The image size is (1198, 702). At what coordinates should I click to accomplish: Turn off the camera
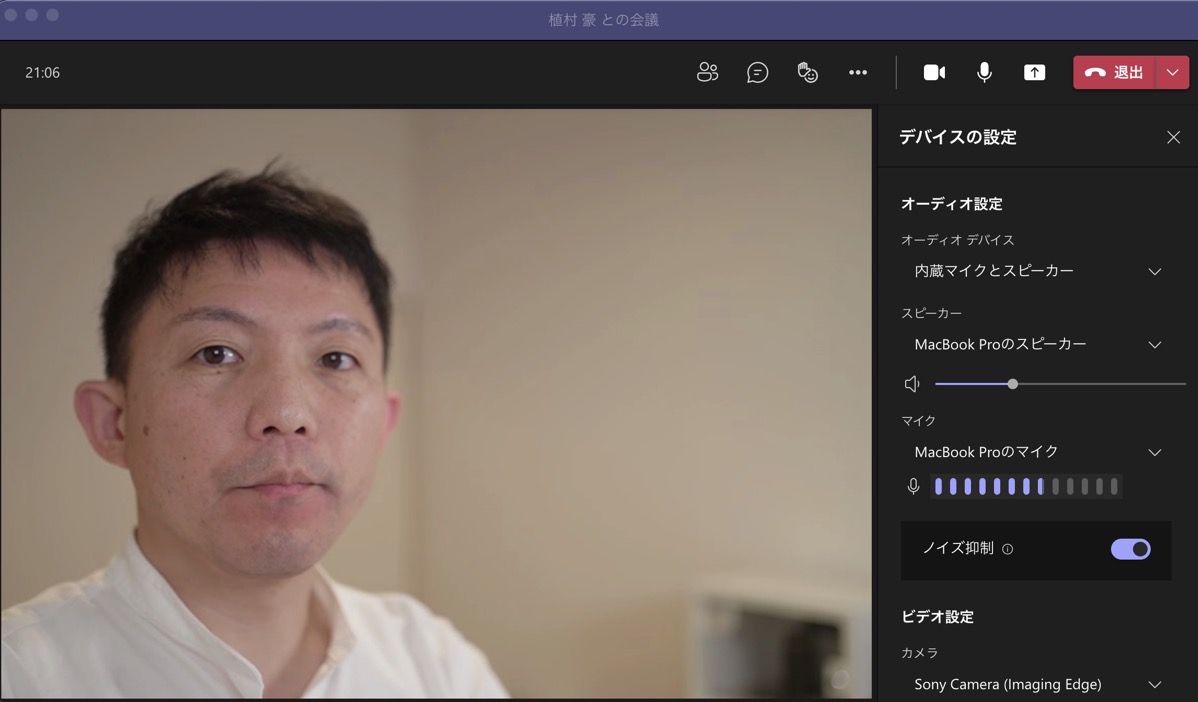934,73
